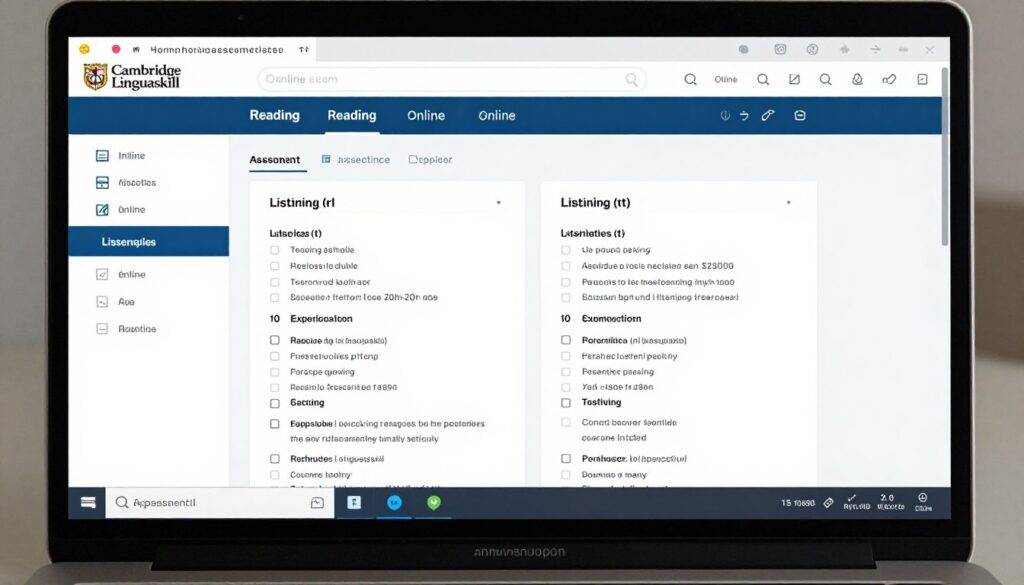Image resolution: width=1024 pixels, height=585 pixels.
Task: Open the Start menu icon on the taskbar
Action: 88,503
